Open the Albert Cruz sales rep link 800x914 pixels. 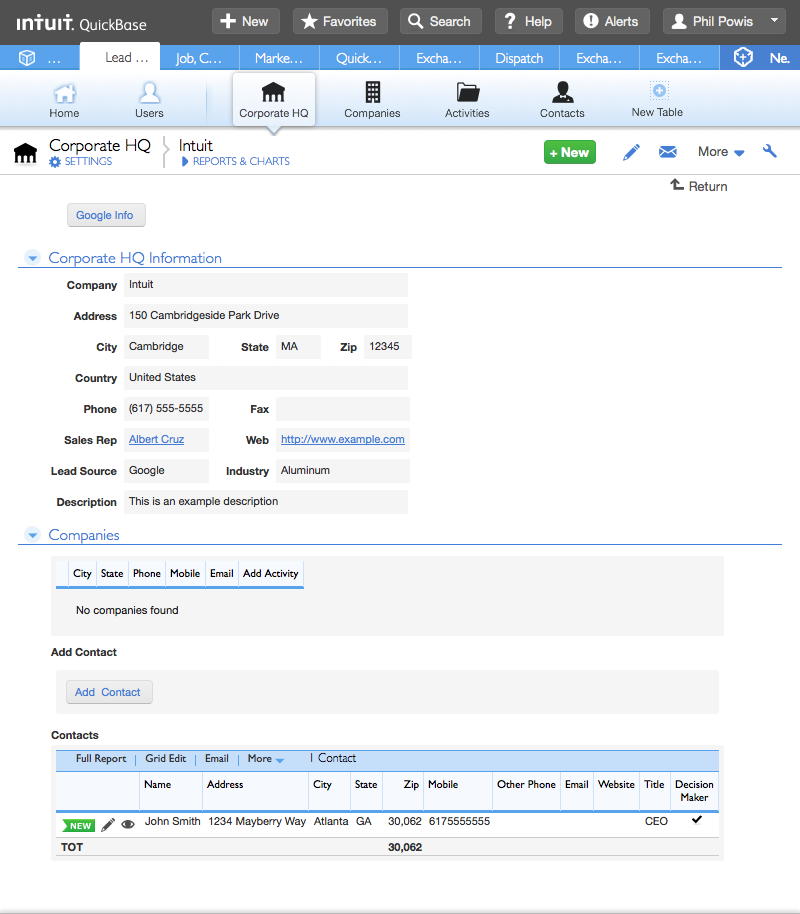(x=156, y=440)
